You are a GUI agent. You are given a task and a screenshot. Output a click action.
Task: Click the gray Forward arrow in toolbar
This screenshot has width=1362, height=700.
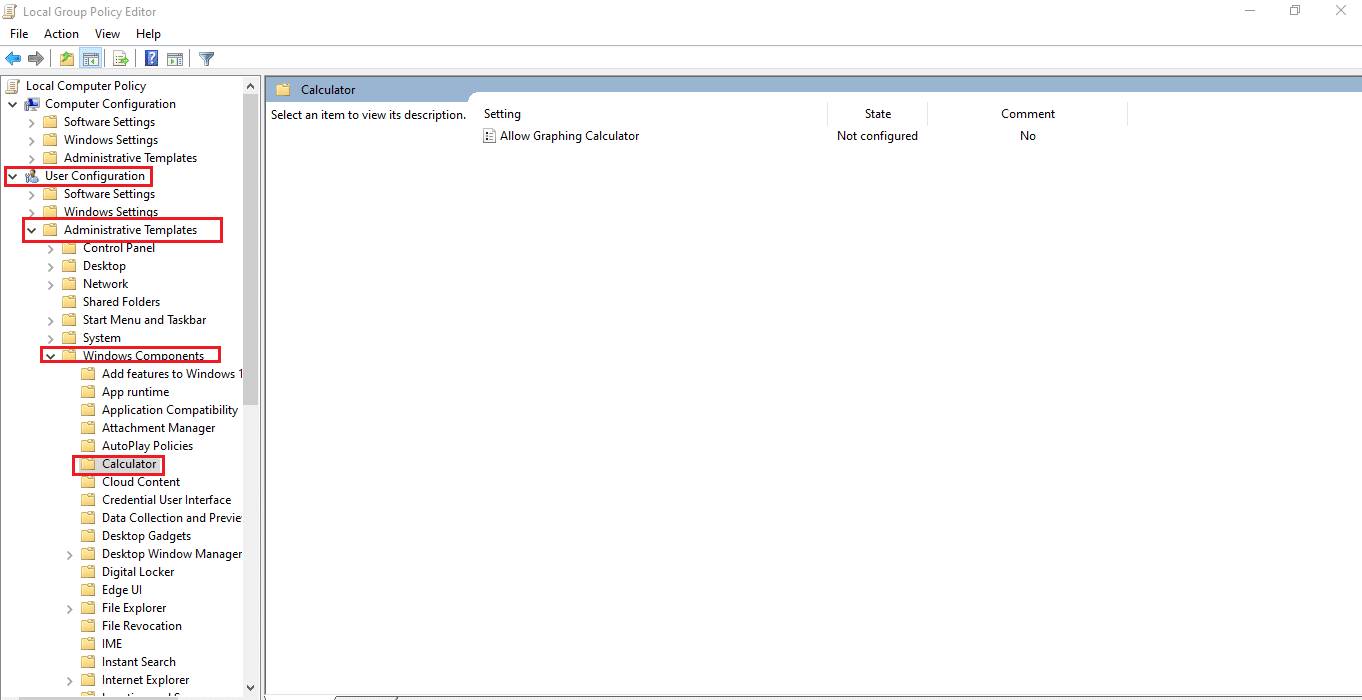coord(36,58)
